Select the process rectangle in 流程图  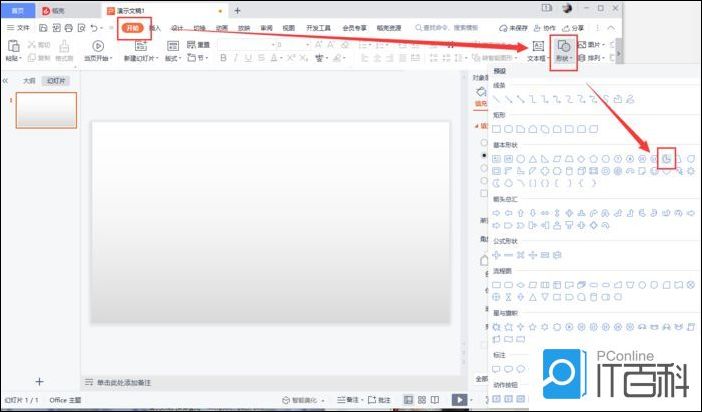497,285
